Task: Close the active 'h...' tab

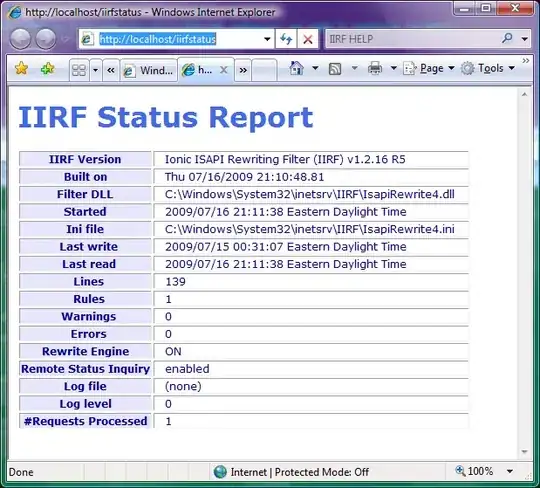Action: click(x=224, y=70)
